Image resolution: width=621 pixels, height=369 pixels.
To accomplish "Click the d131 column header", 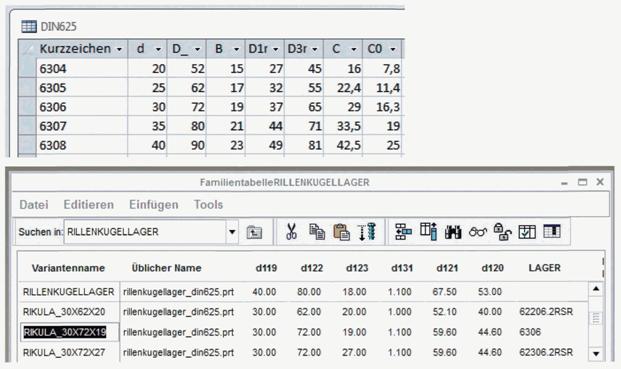I will 402,268.
